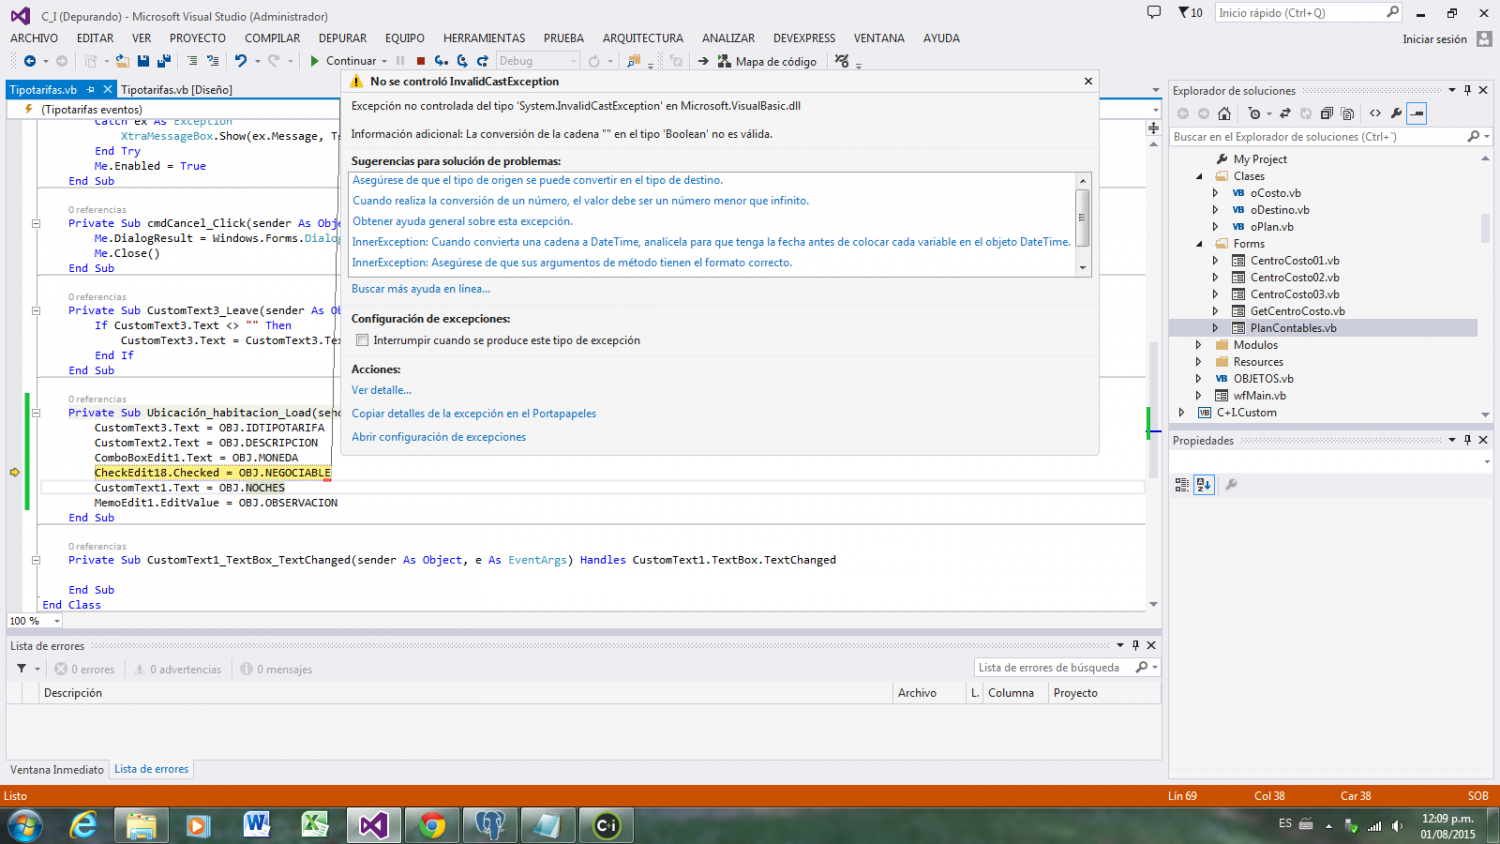Screen dimensions: 1500x844
Task: Collapse the Clases folder in solution tree
Action: pyautogui.click(x=1199, y=176)
